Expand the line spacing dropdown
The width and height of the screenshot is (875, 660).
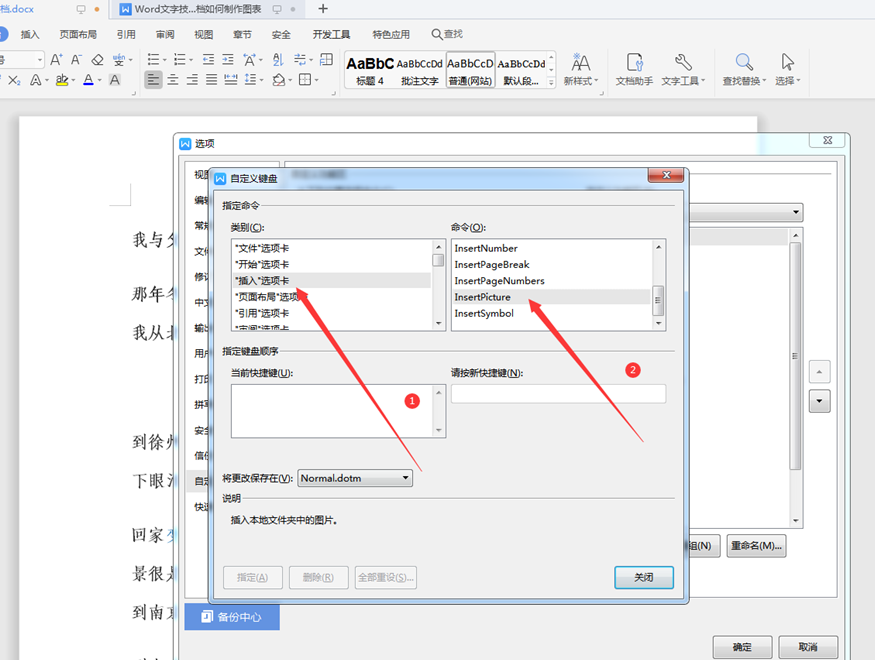coord(261,79)
